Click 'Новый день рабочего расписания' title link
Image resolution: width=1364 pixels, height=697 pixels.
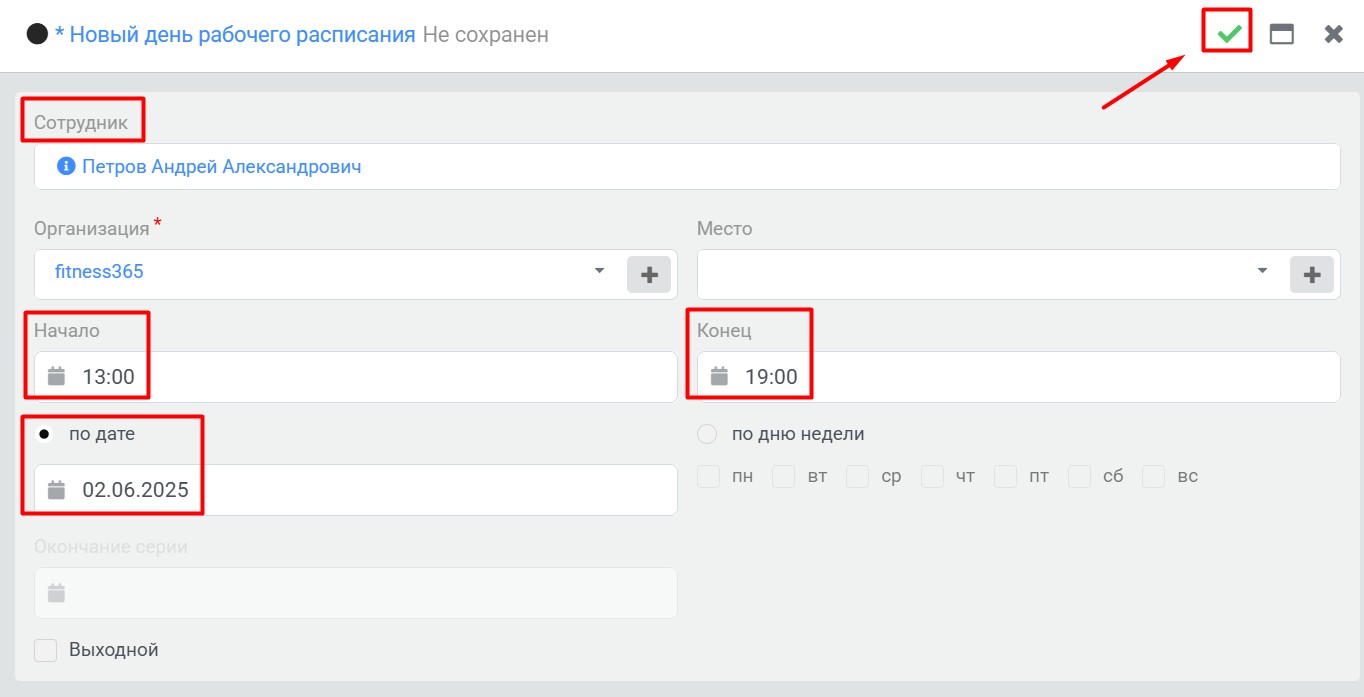[242, 34]
